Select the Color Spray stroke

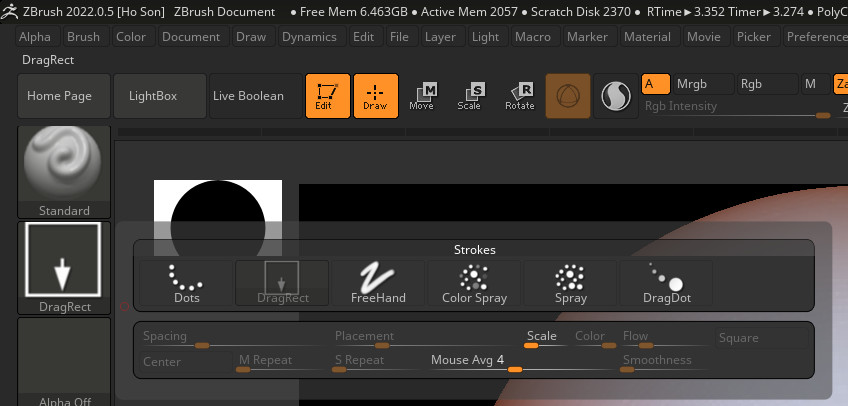pyautogui.click(x=474, y=283)
